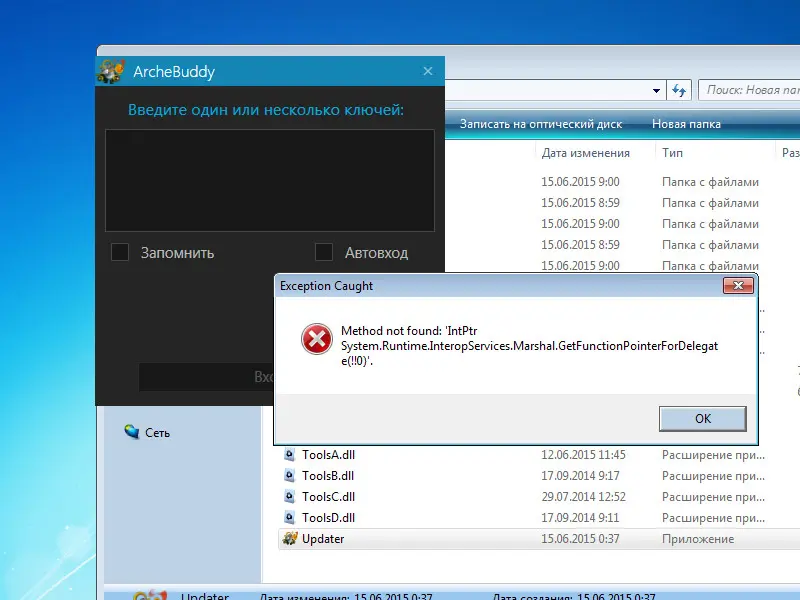Sort files by Тип column header

click(x=672, y=153)
